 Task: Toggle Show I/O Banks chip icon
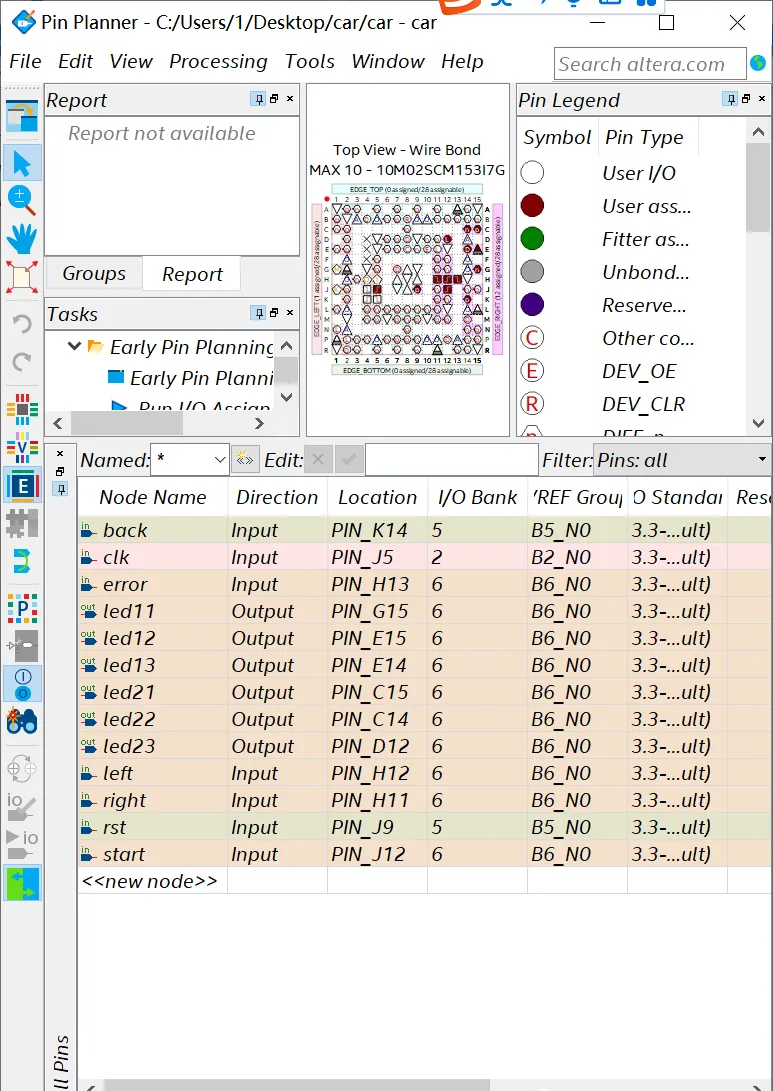[22, 409]
